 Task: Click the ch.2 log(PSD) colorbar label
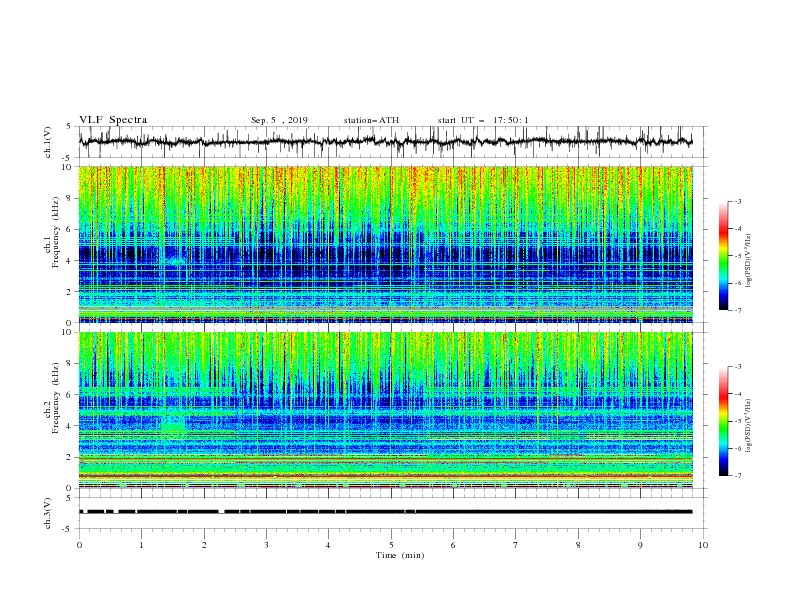tap(748, 426)
